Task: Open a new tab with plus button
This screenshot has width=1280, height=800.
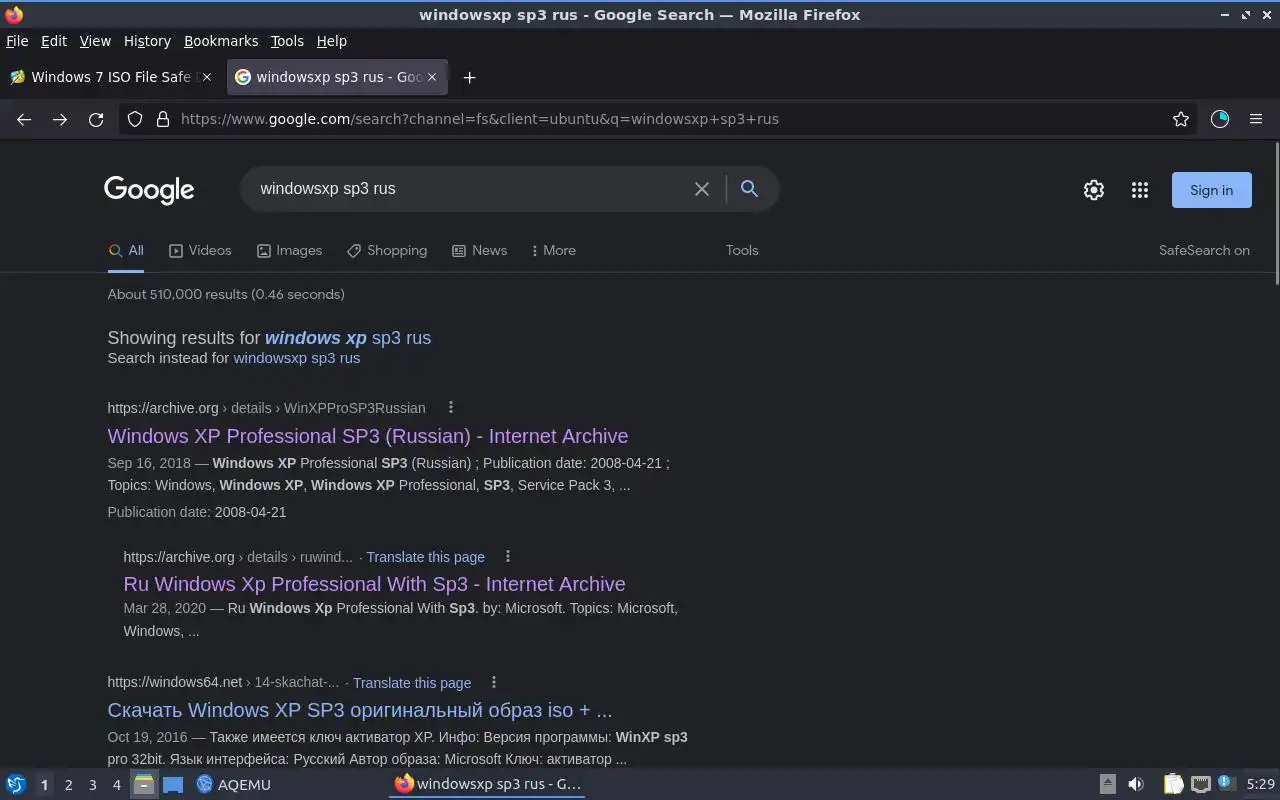Action: [469, 77]
